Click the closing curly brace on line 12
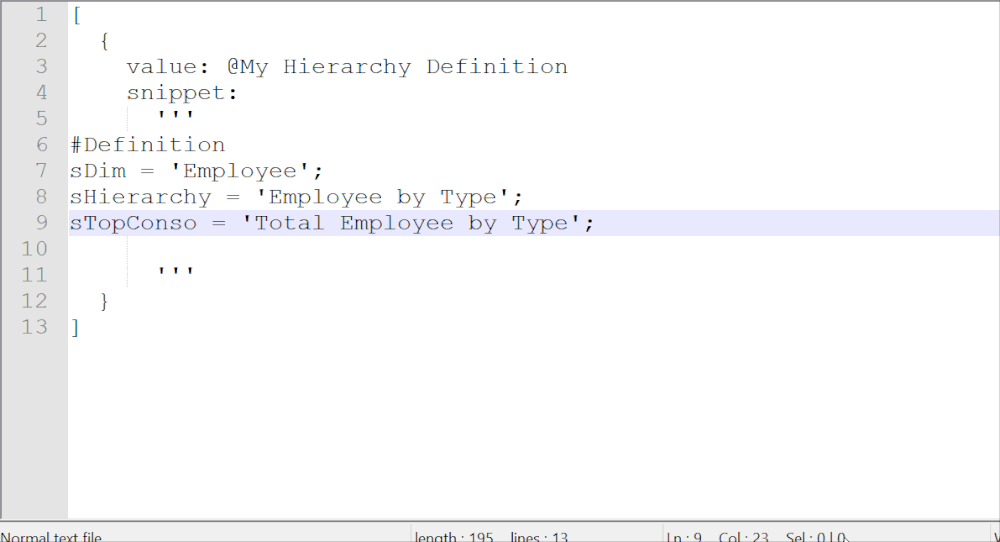Screen dimensions: 1000x542 tap(105, 301)
